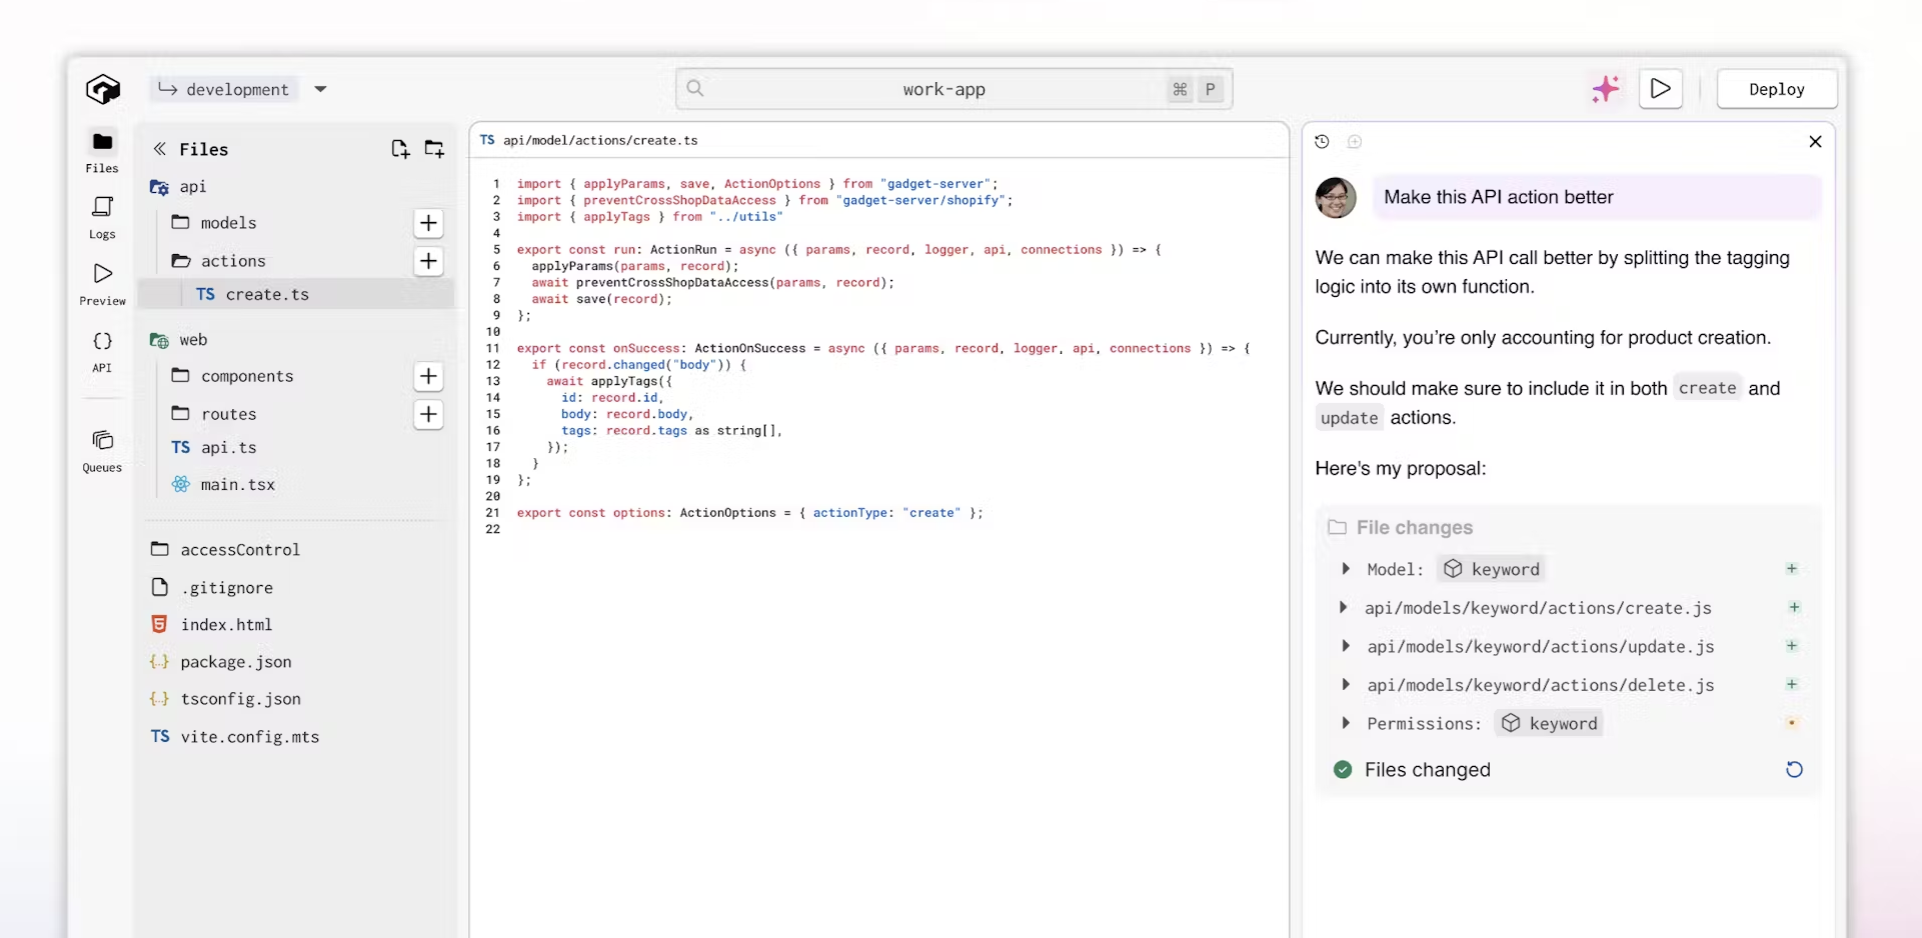Open the Preview sidebar section
Viewport: 1922px width, 938px height.
click(x=102, y=285)
